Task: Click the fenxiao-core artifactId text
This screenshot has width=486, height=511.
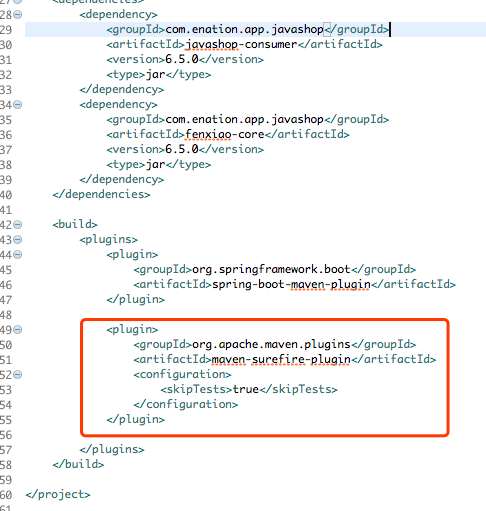Action: point(225,134)
